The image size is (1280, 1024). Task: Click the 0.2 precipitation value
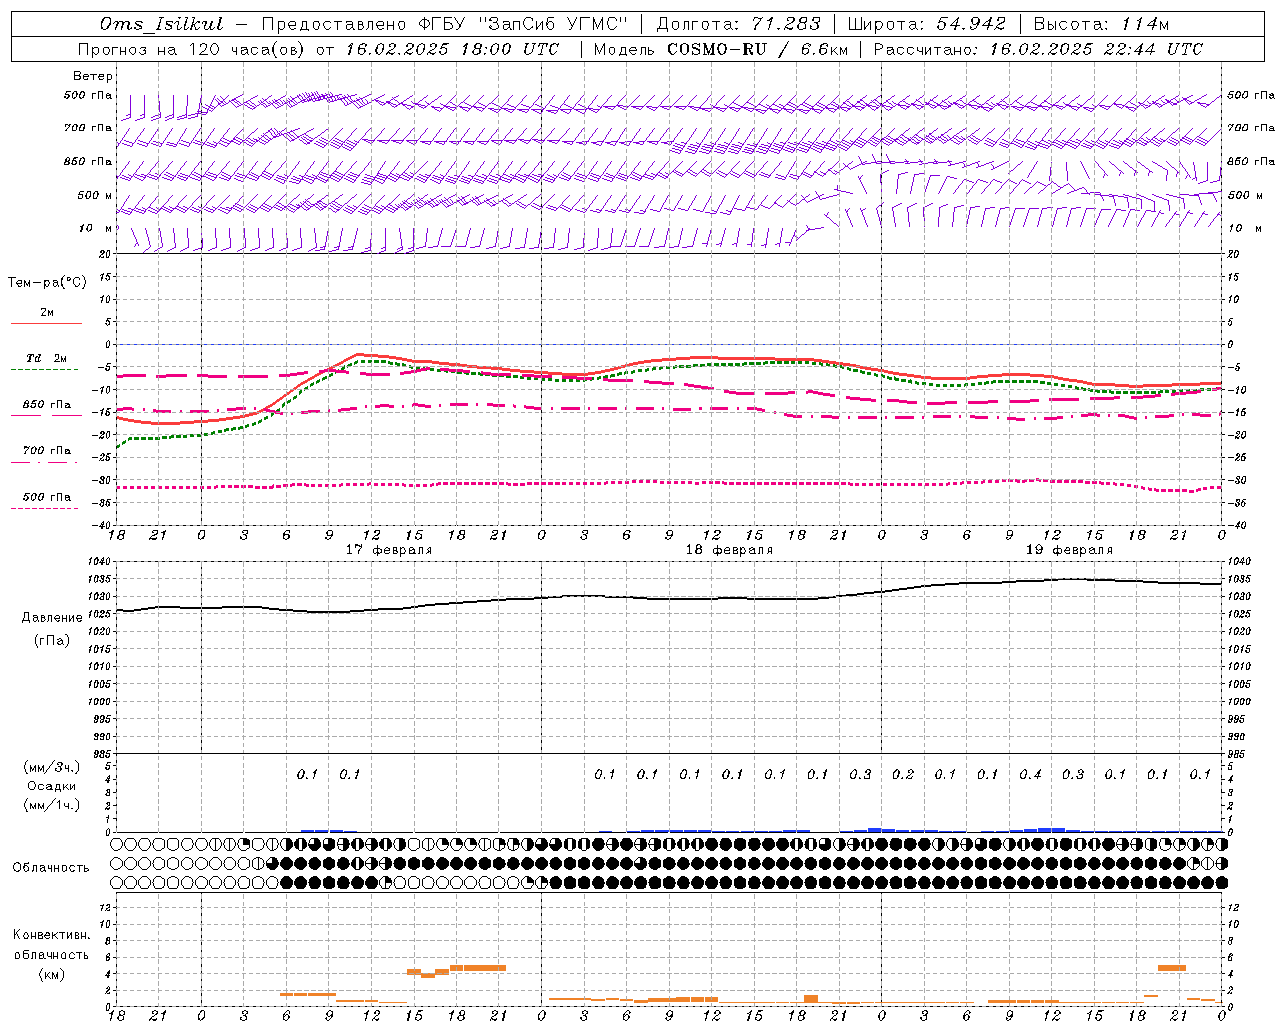(903, 774)
